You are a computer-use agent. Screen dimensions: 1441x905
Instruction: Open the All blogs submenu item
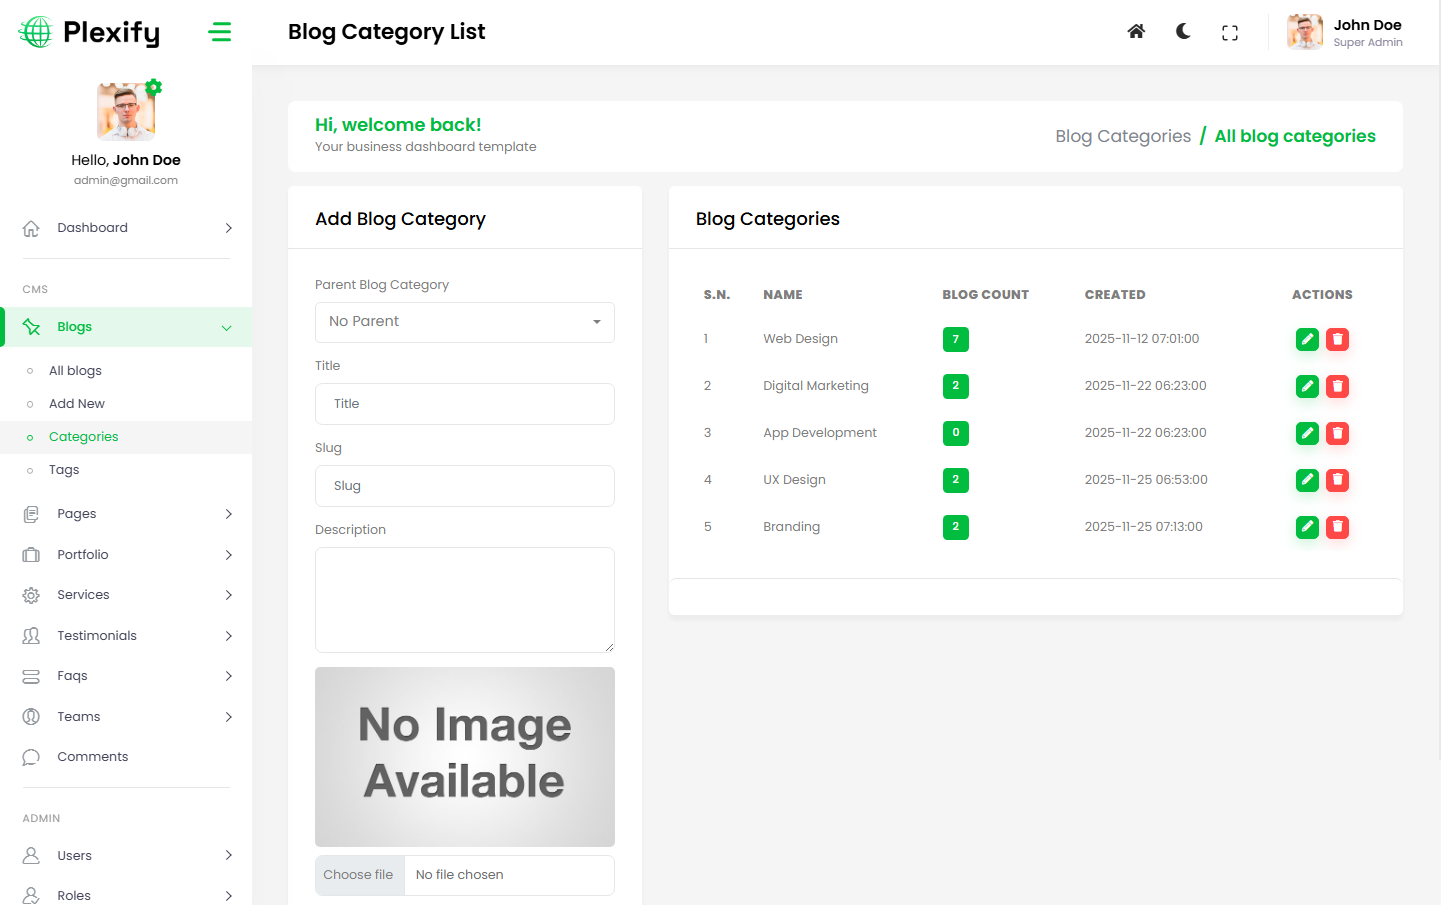(x=75, y=371)
